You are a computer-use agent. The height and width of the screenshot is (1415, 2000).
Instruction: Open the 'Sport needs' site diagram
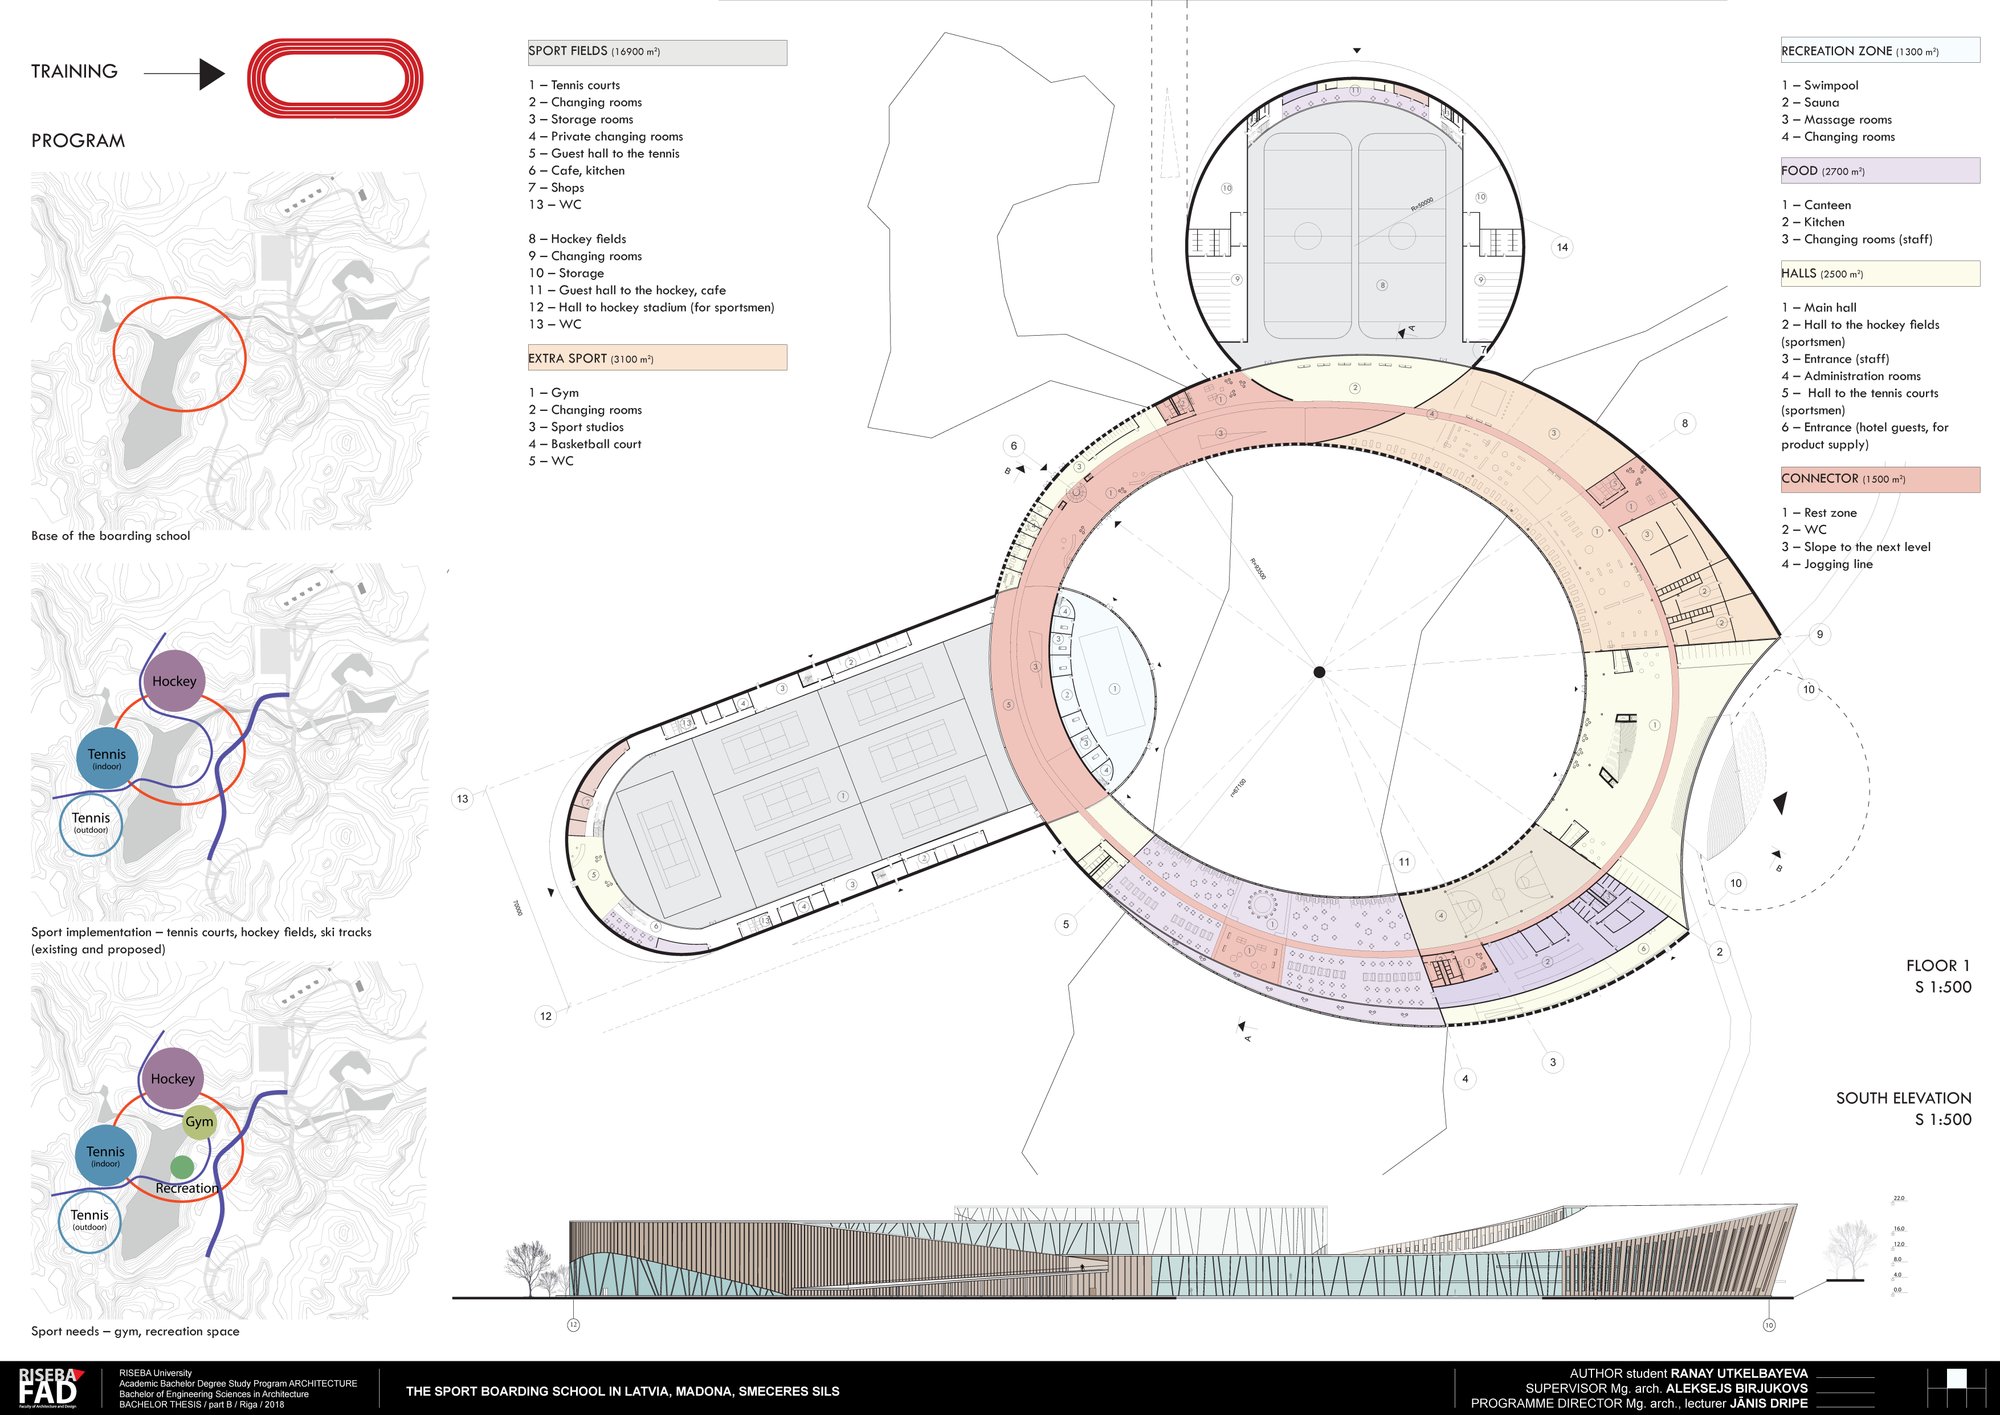click(x=230, y=1140)
